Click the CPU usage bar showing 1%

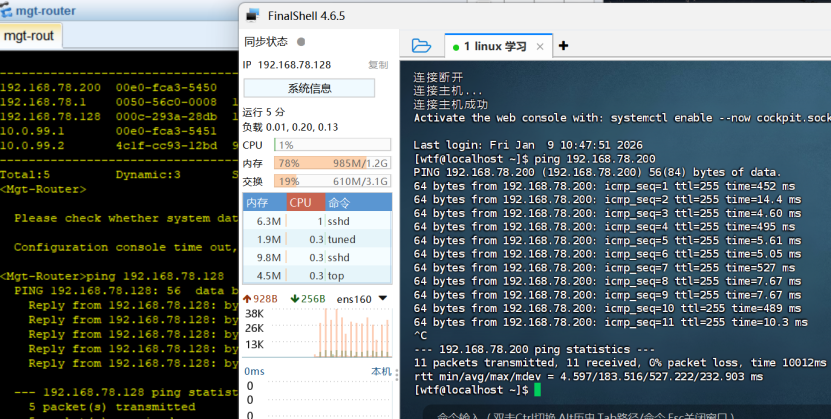click(x=332, y=145)
